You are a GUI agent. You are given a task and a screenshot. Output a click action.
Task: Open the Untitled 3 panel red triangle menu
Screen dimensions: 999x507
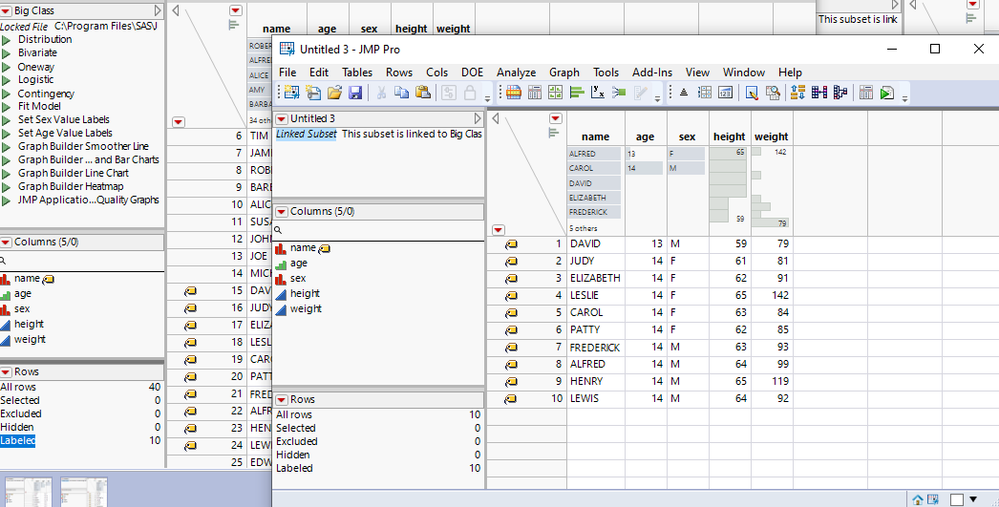(282, 119)
